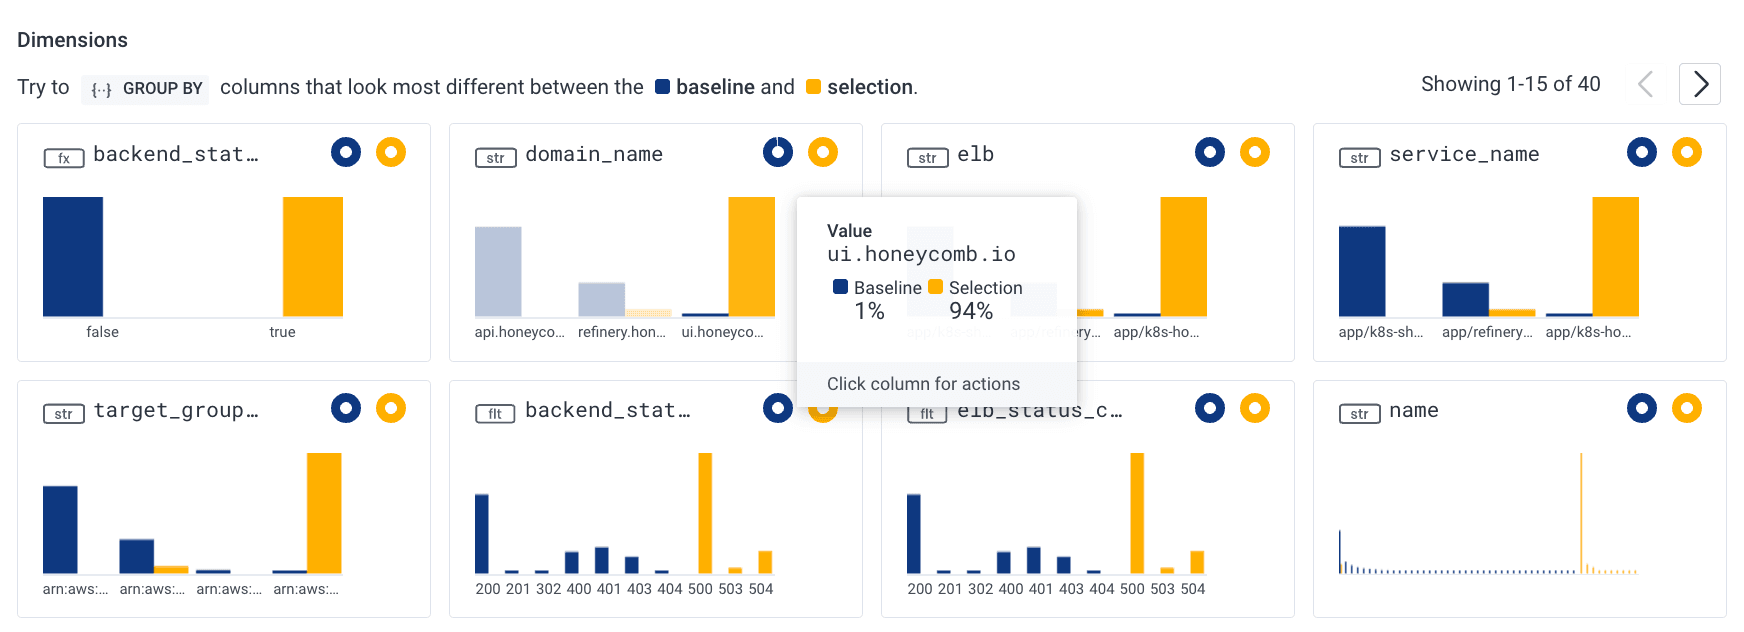Go to next page of dimensions

1699,84
